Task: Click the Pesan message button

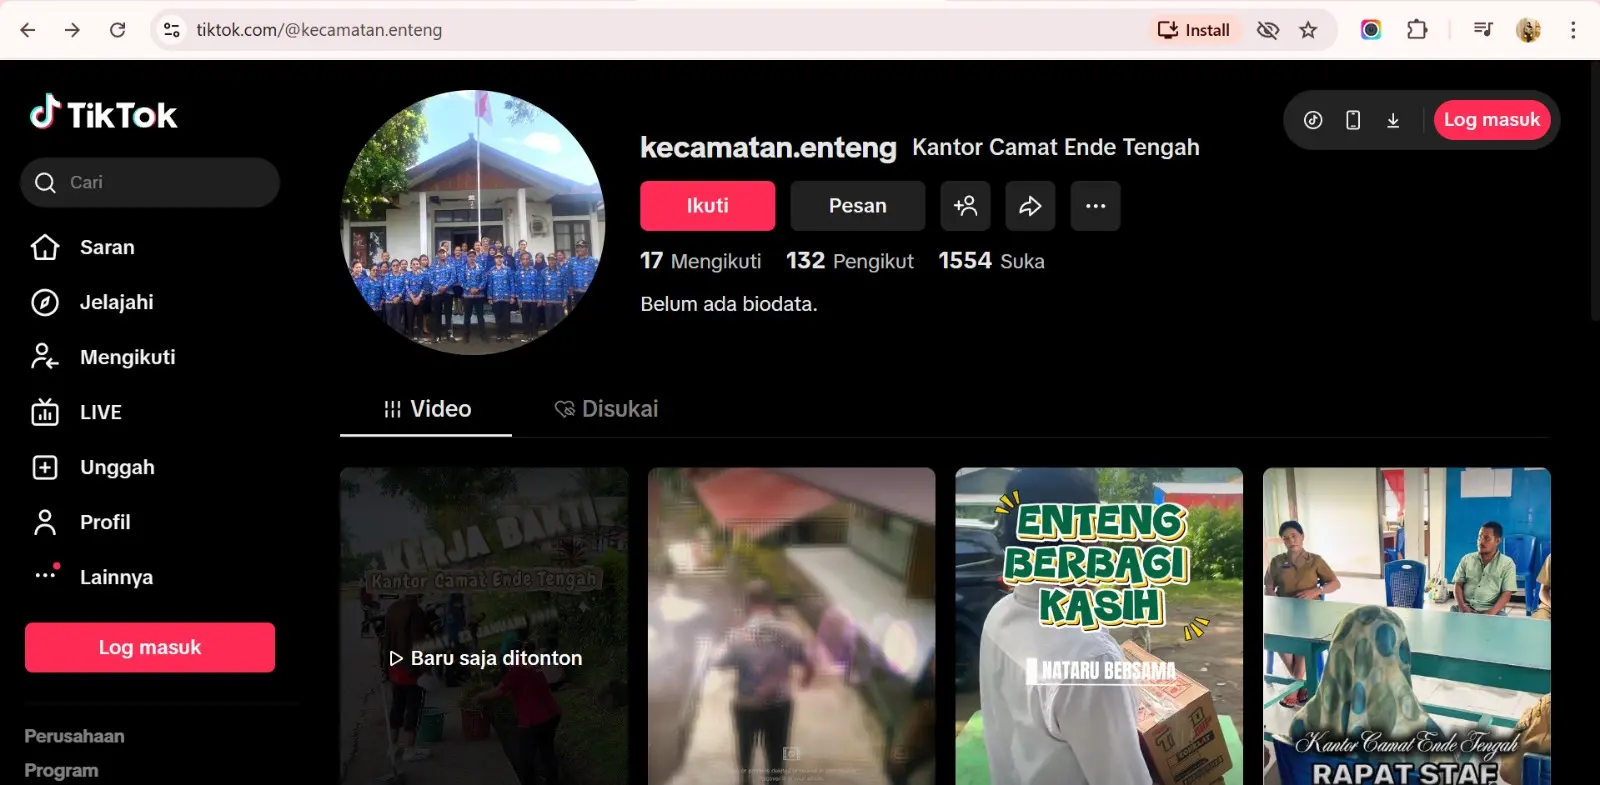Action: (858, 206)
